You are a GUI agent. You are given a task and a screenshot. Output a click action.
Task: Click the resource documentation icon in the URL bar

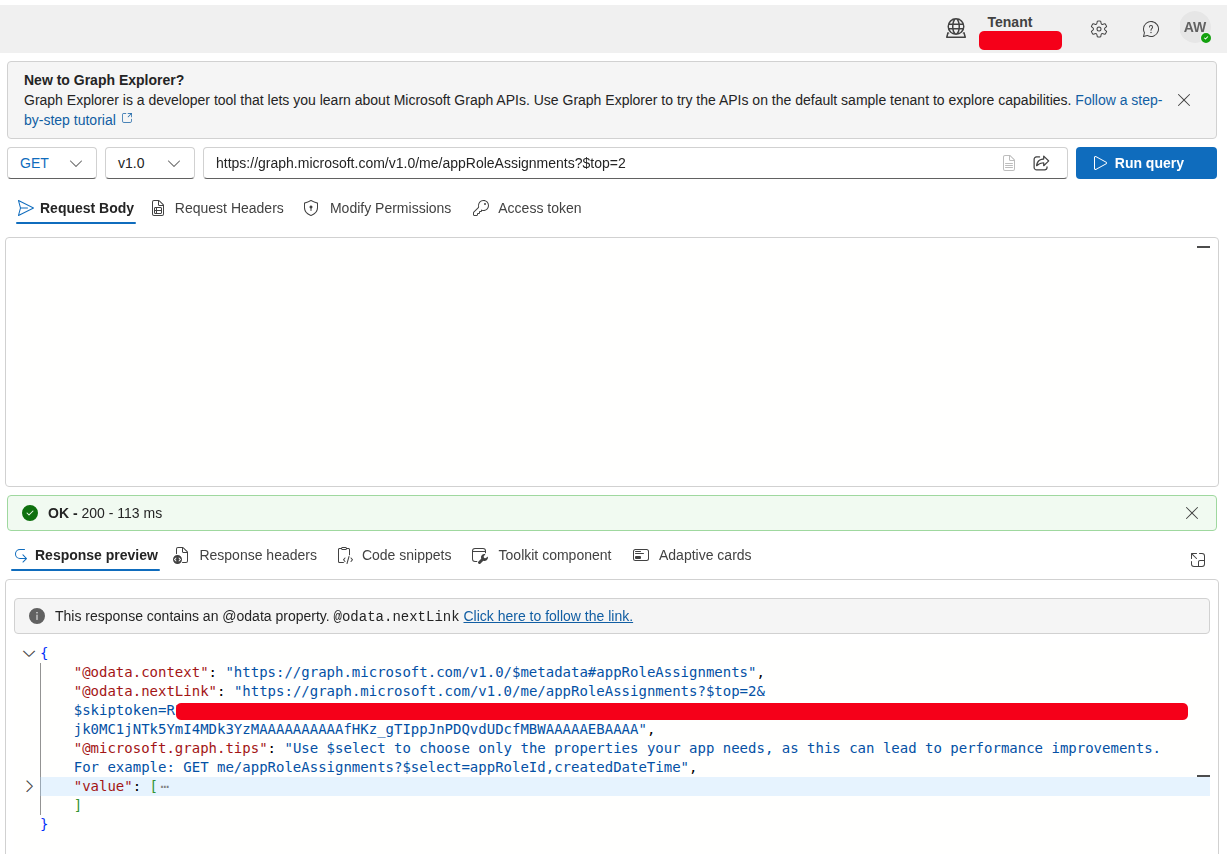(1009, 163)
